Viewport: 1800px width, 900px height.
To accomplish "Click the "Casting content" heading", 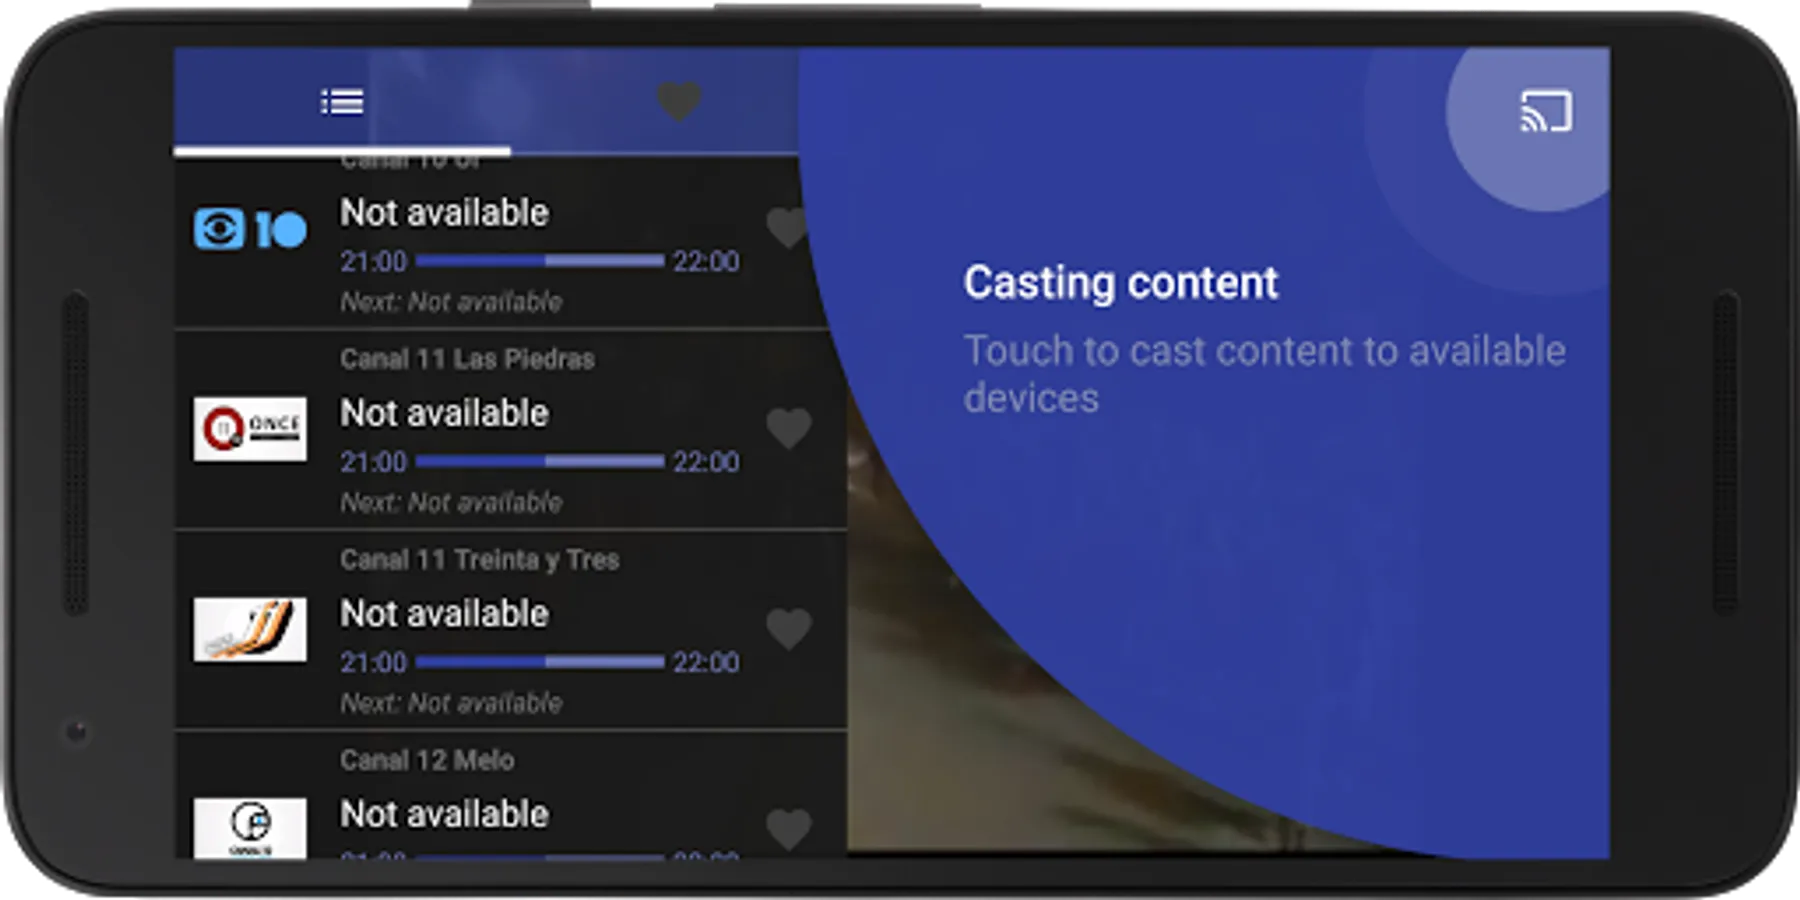I will 1121,283.
